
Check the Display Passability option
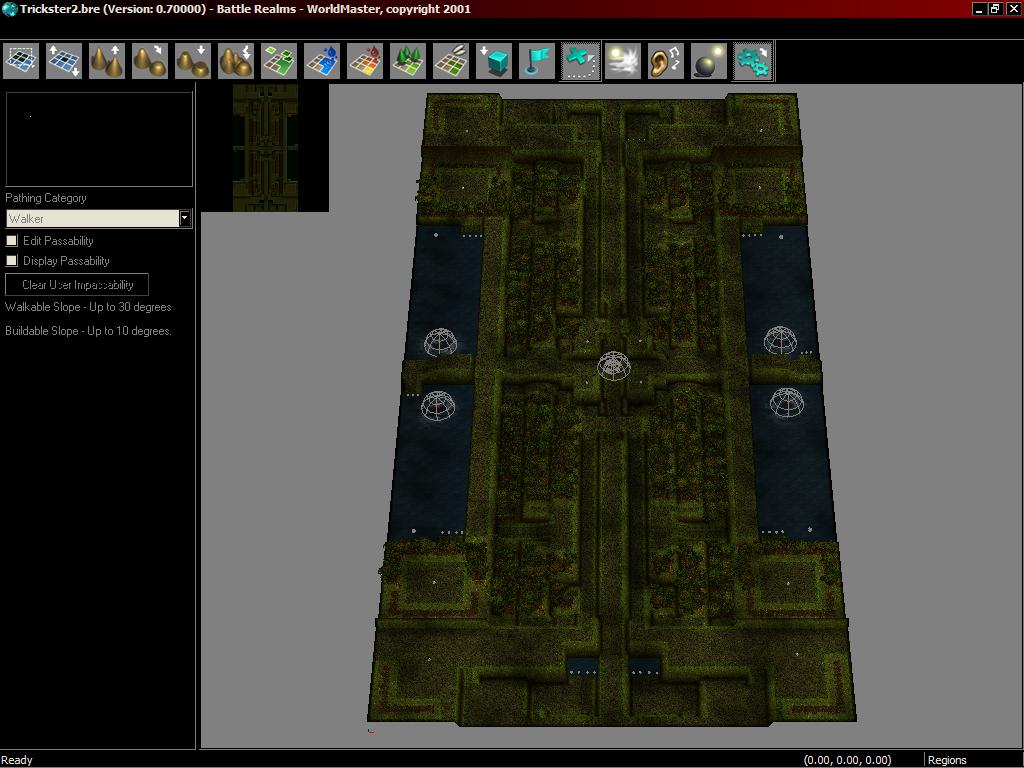[12, 261]
